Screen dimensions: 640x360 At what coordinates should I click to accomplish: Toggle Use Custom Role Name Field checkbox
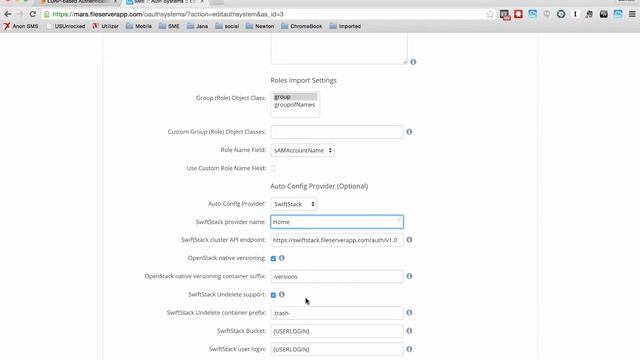[x=273, y=168]
